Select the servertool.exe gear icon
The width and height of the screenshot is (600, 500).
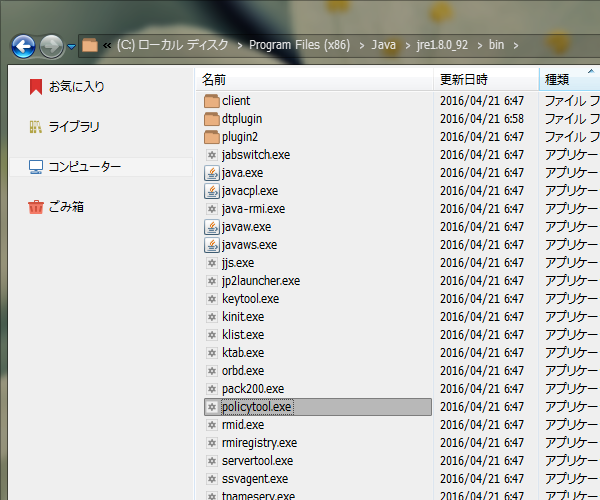tap(212, 461)
